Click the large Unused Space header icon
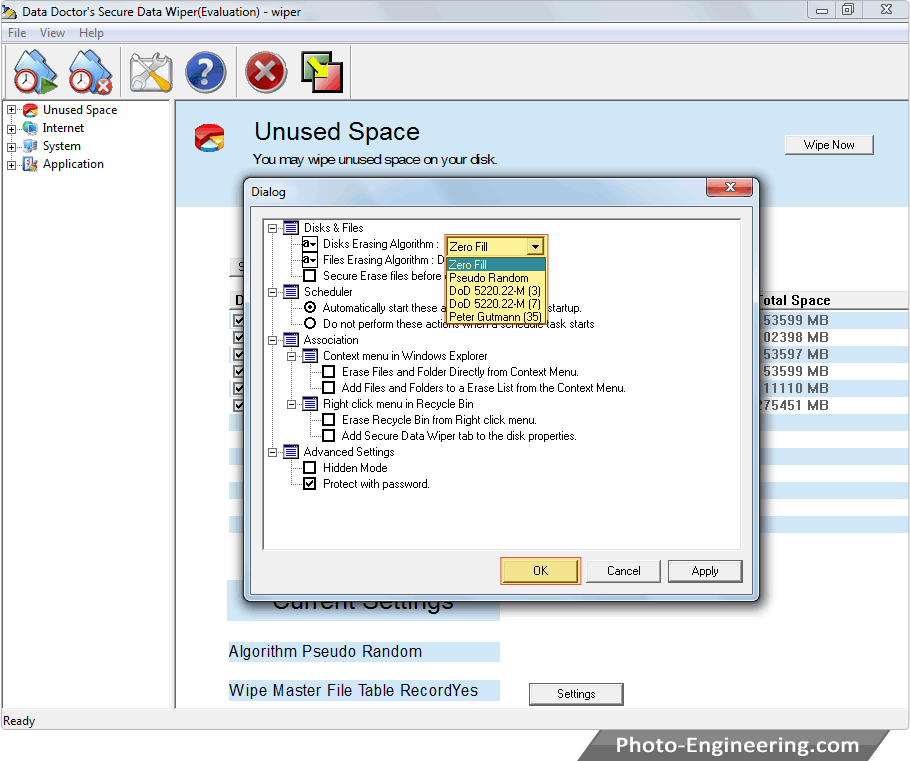 coord(210,138)
